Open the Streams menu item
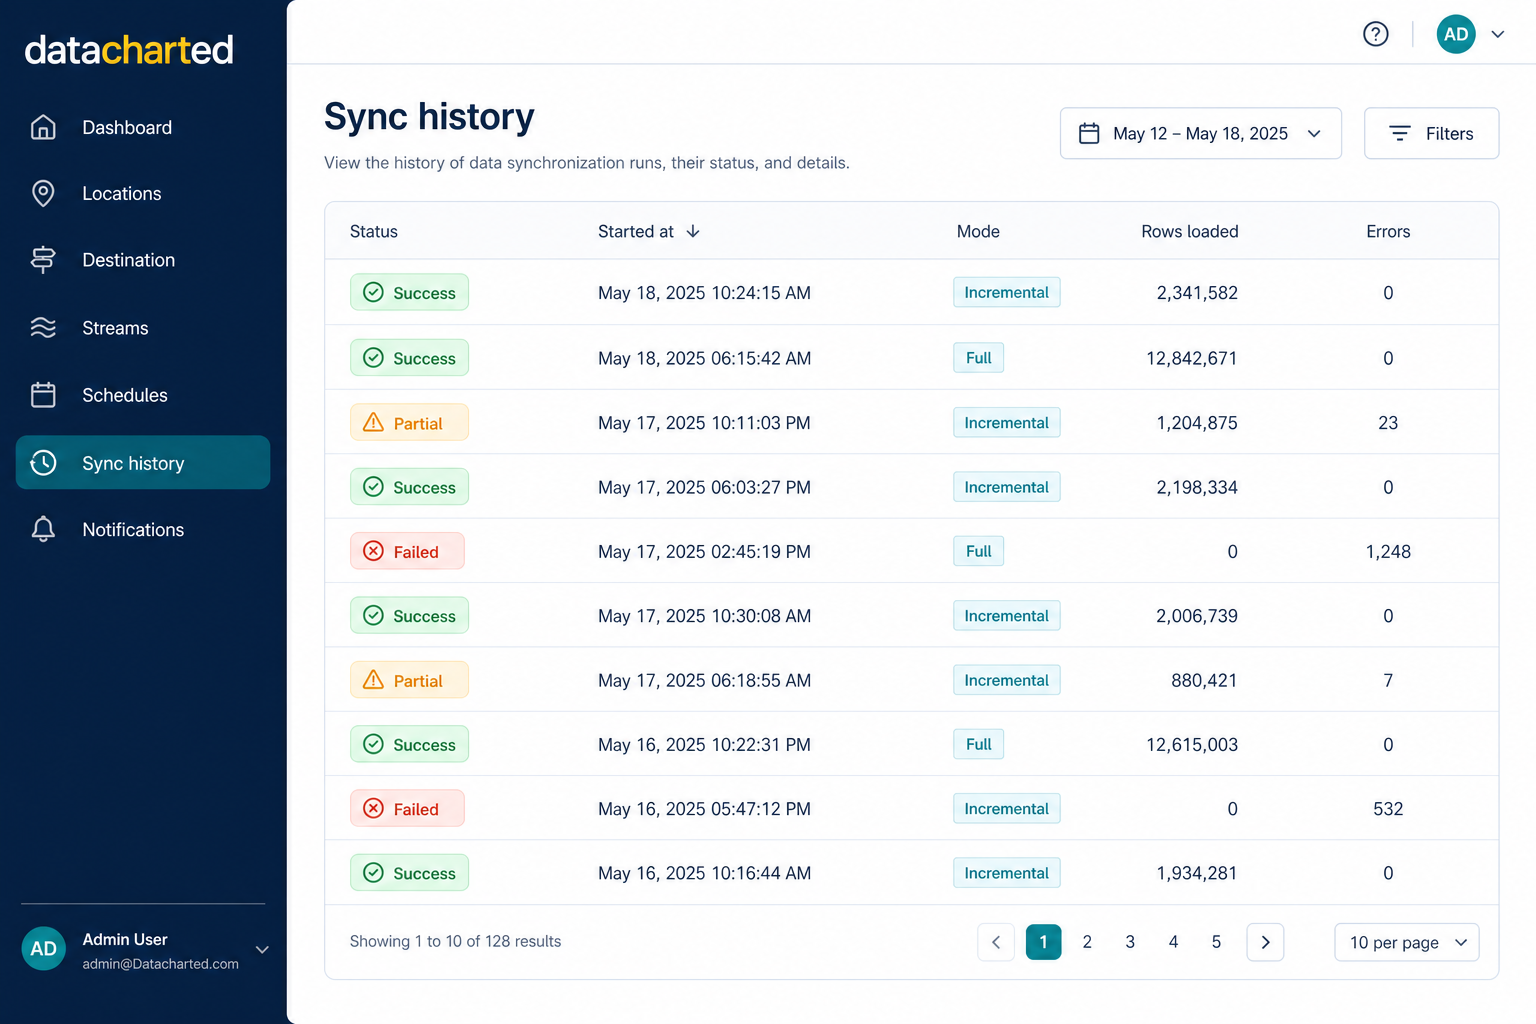The width and height of the screenshot is (1536, 1024). [143, 328]
